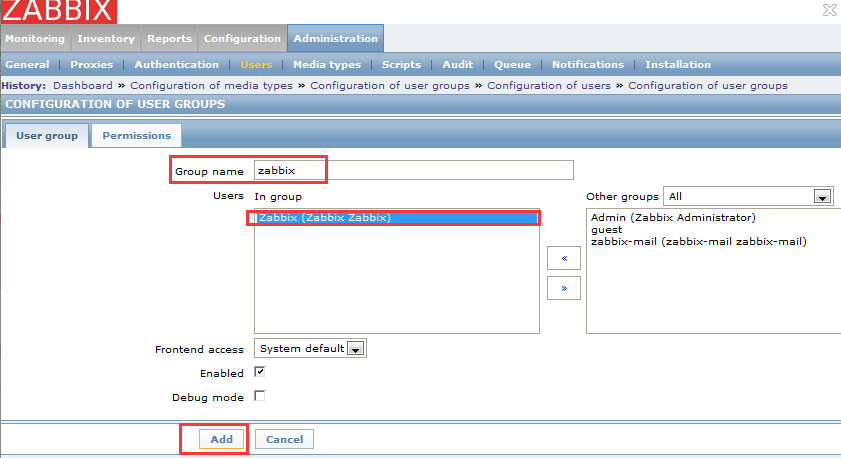841x458 pixels.
Task: Open the Authentication submenu
Action: tap(176, 65)
